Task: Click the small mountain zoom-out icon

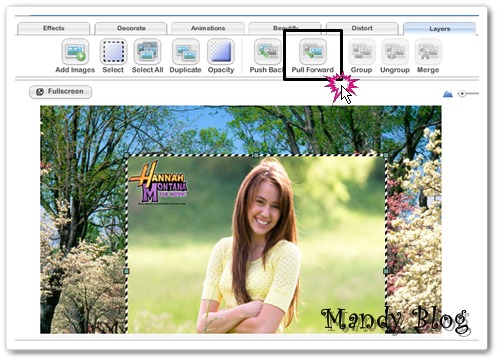Action: pos(448,94)
